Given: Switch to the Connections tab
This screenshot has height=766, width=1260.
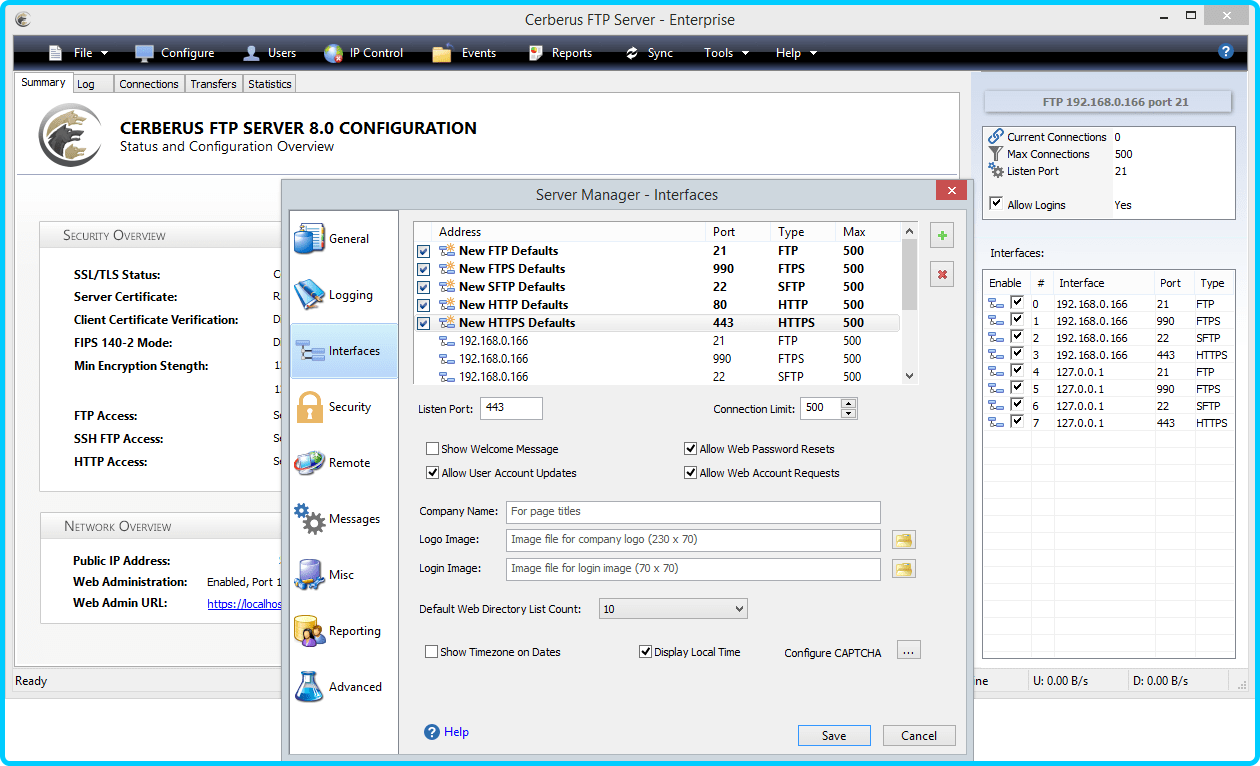Looking at the screenshot, I should point(149,84).
